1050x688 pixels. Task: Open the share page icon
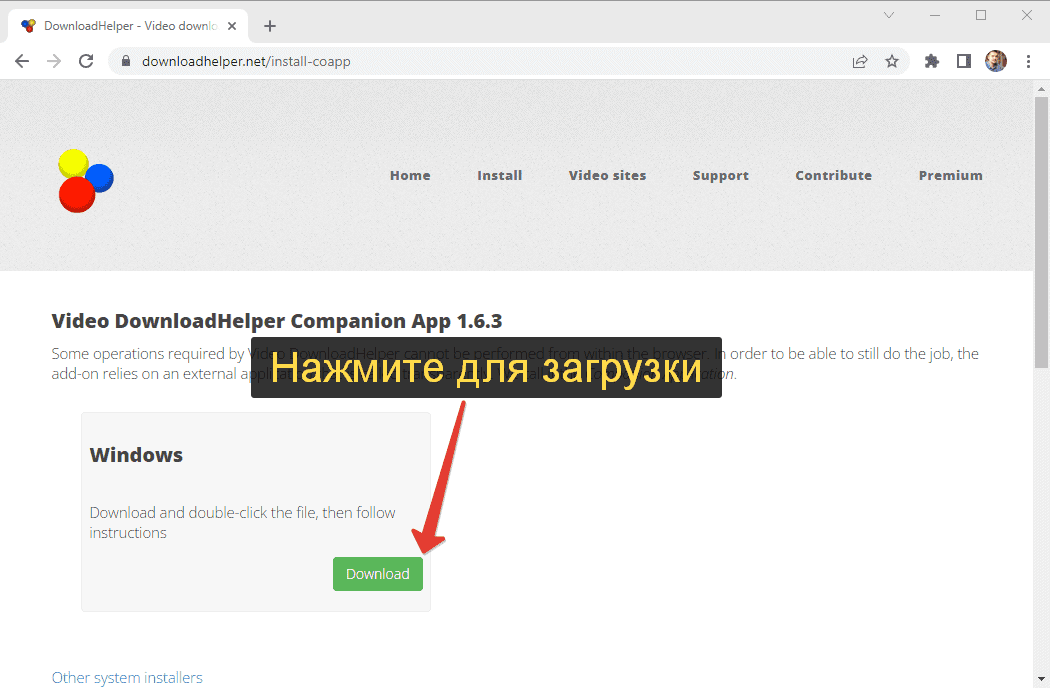(x=860, y=61)
